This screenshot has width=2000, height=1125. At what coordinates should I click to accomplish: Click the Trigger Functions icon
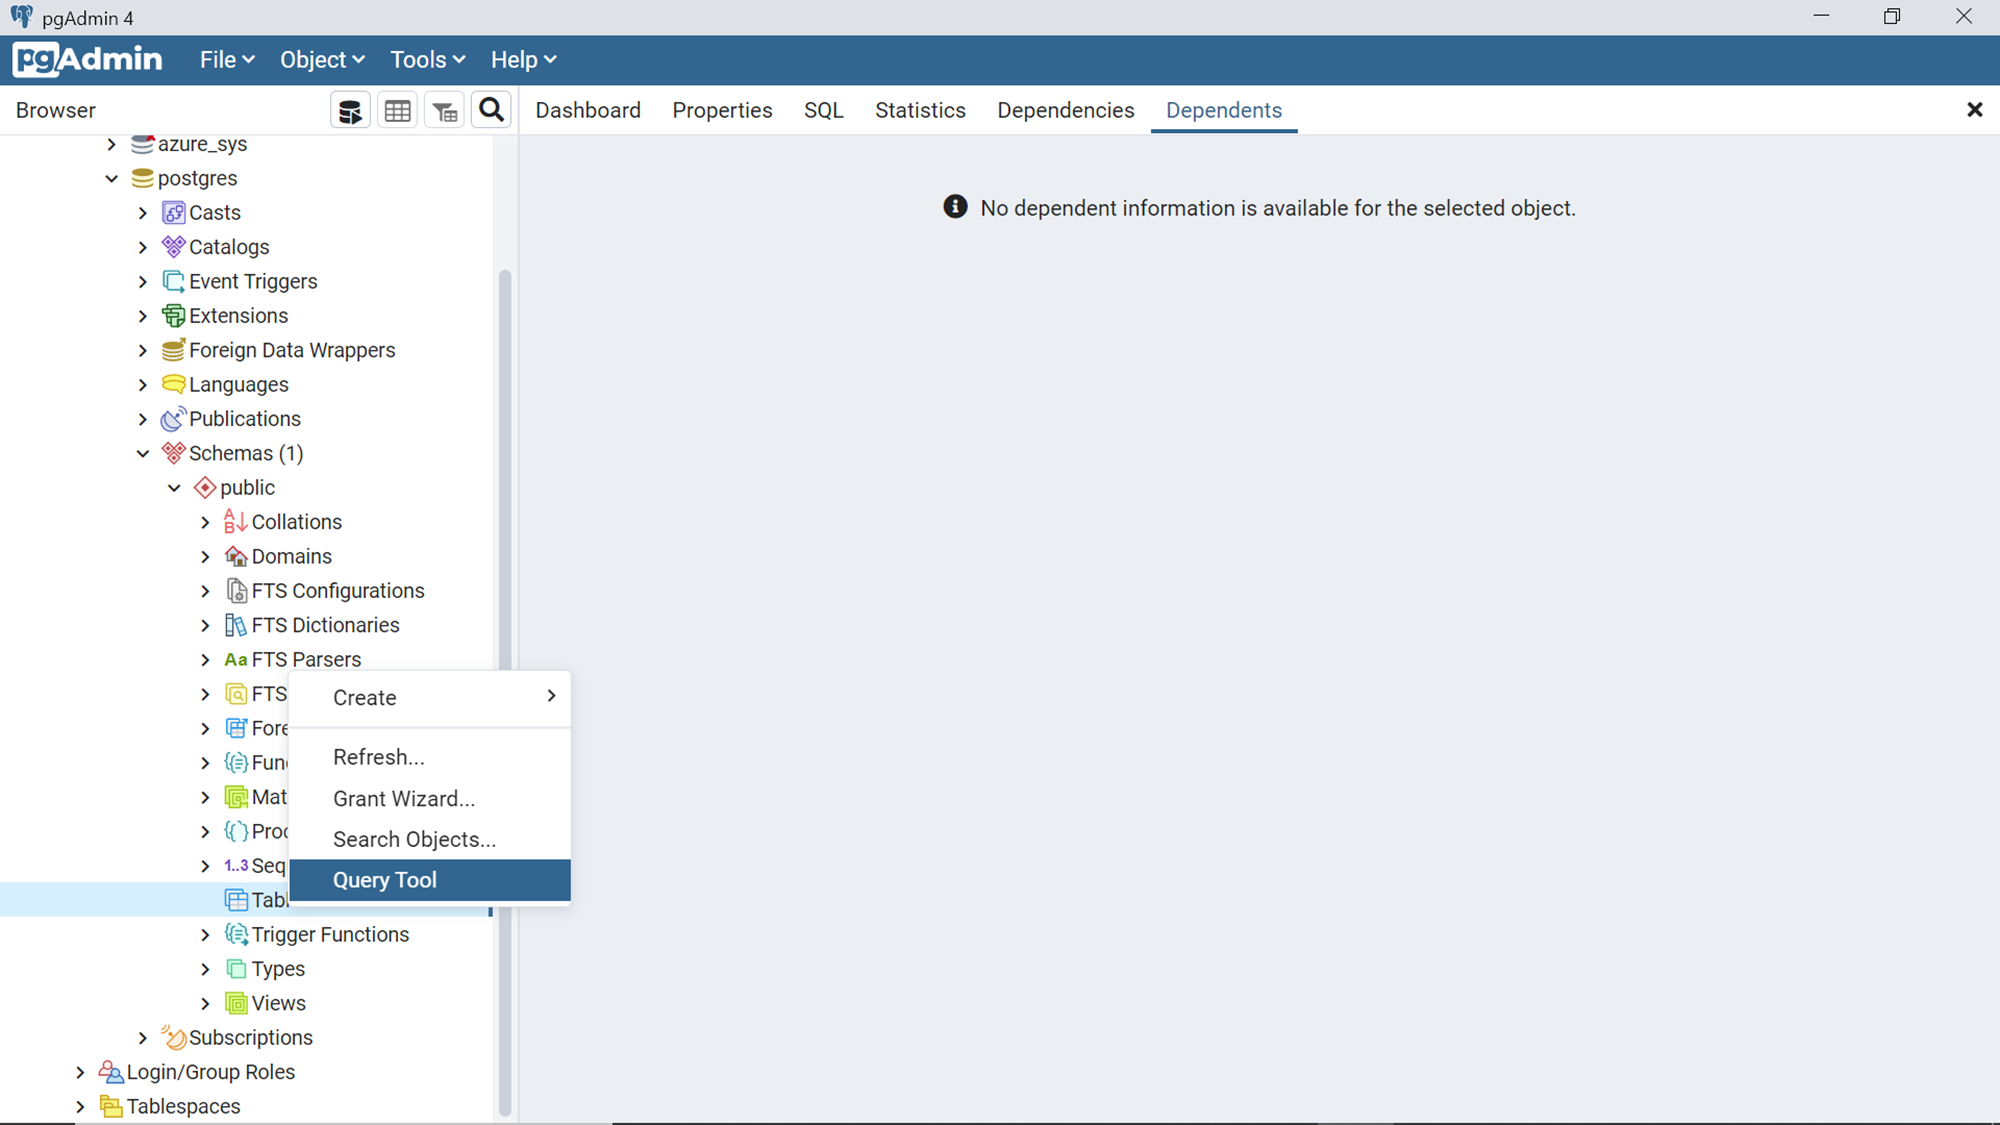click(236, 934)
